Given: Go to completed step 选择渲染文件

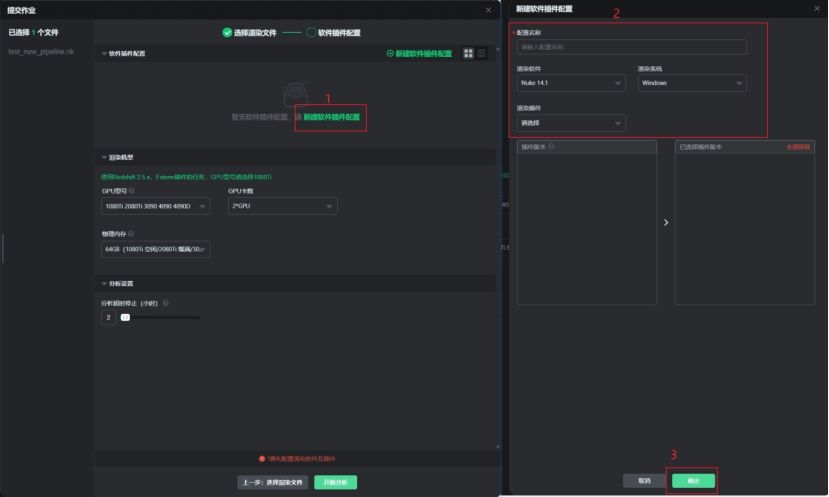Looking at the screenshot, I should (250, 33).
